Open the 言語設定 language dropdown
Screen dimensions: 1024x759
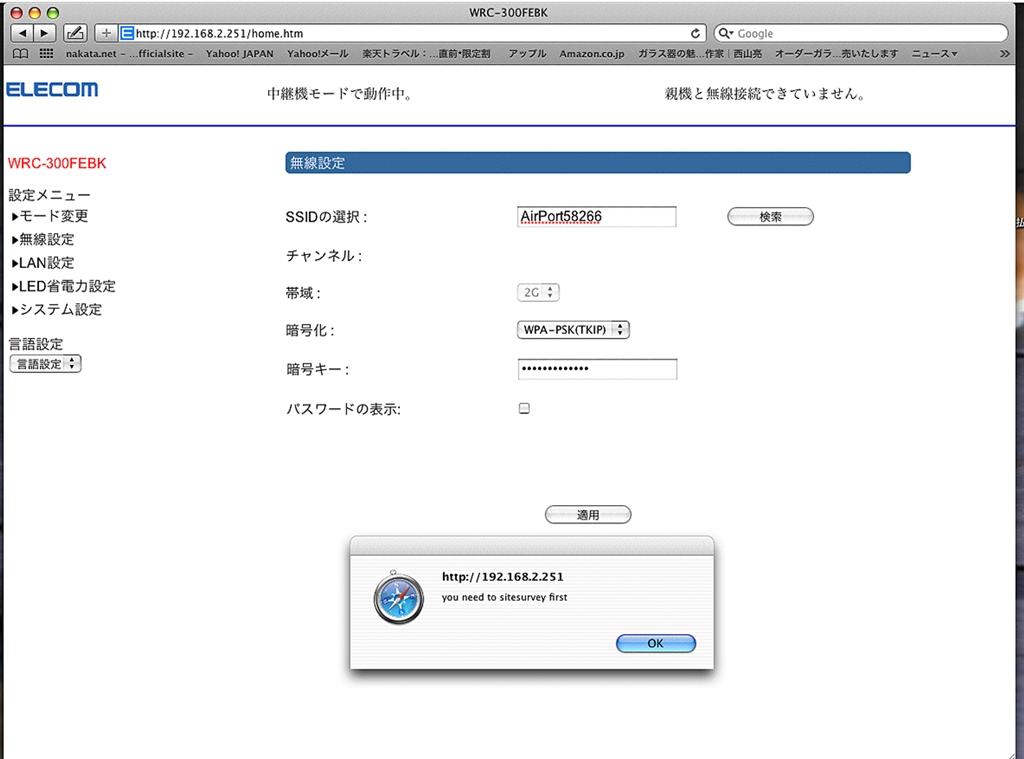click(x=46, y=364)
